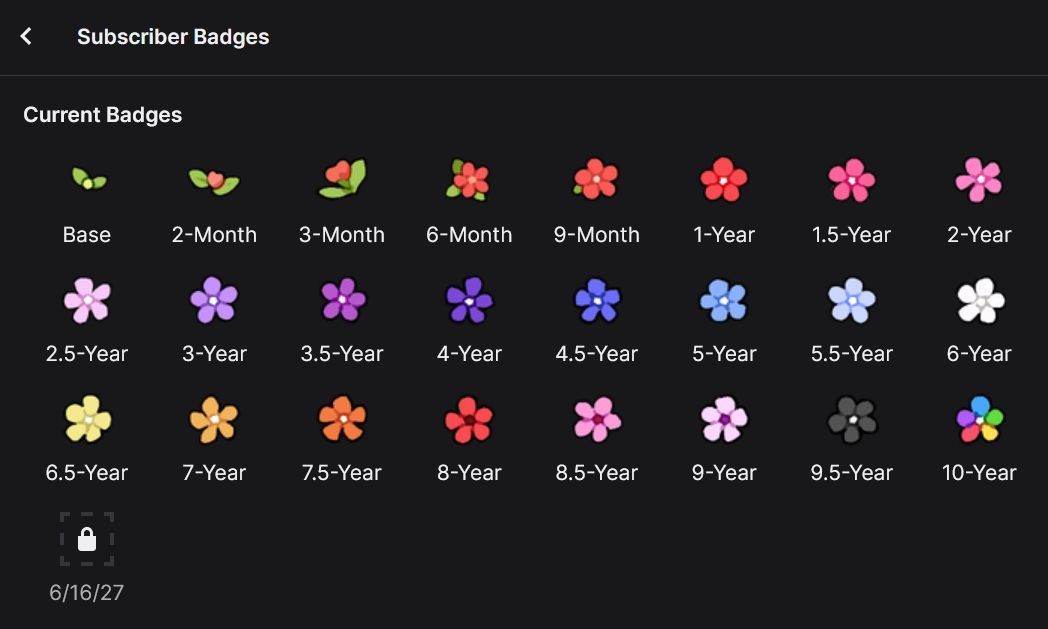1048x629 pixels.
Task: Pick the 9-Month red flower badge
Action: click(596, 179)
